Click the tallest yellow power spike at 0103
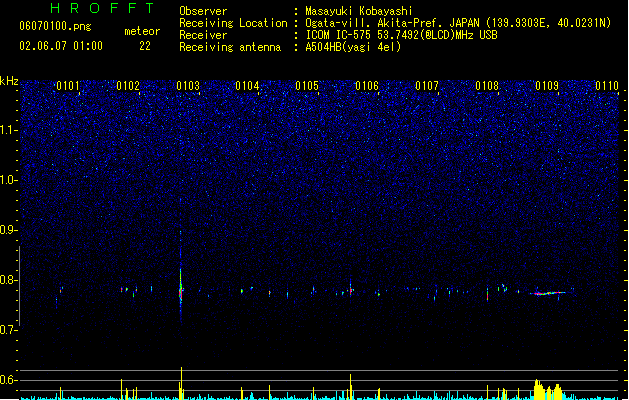The width and height of the screenshot is (629, 400). click(181, 383)
